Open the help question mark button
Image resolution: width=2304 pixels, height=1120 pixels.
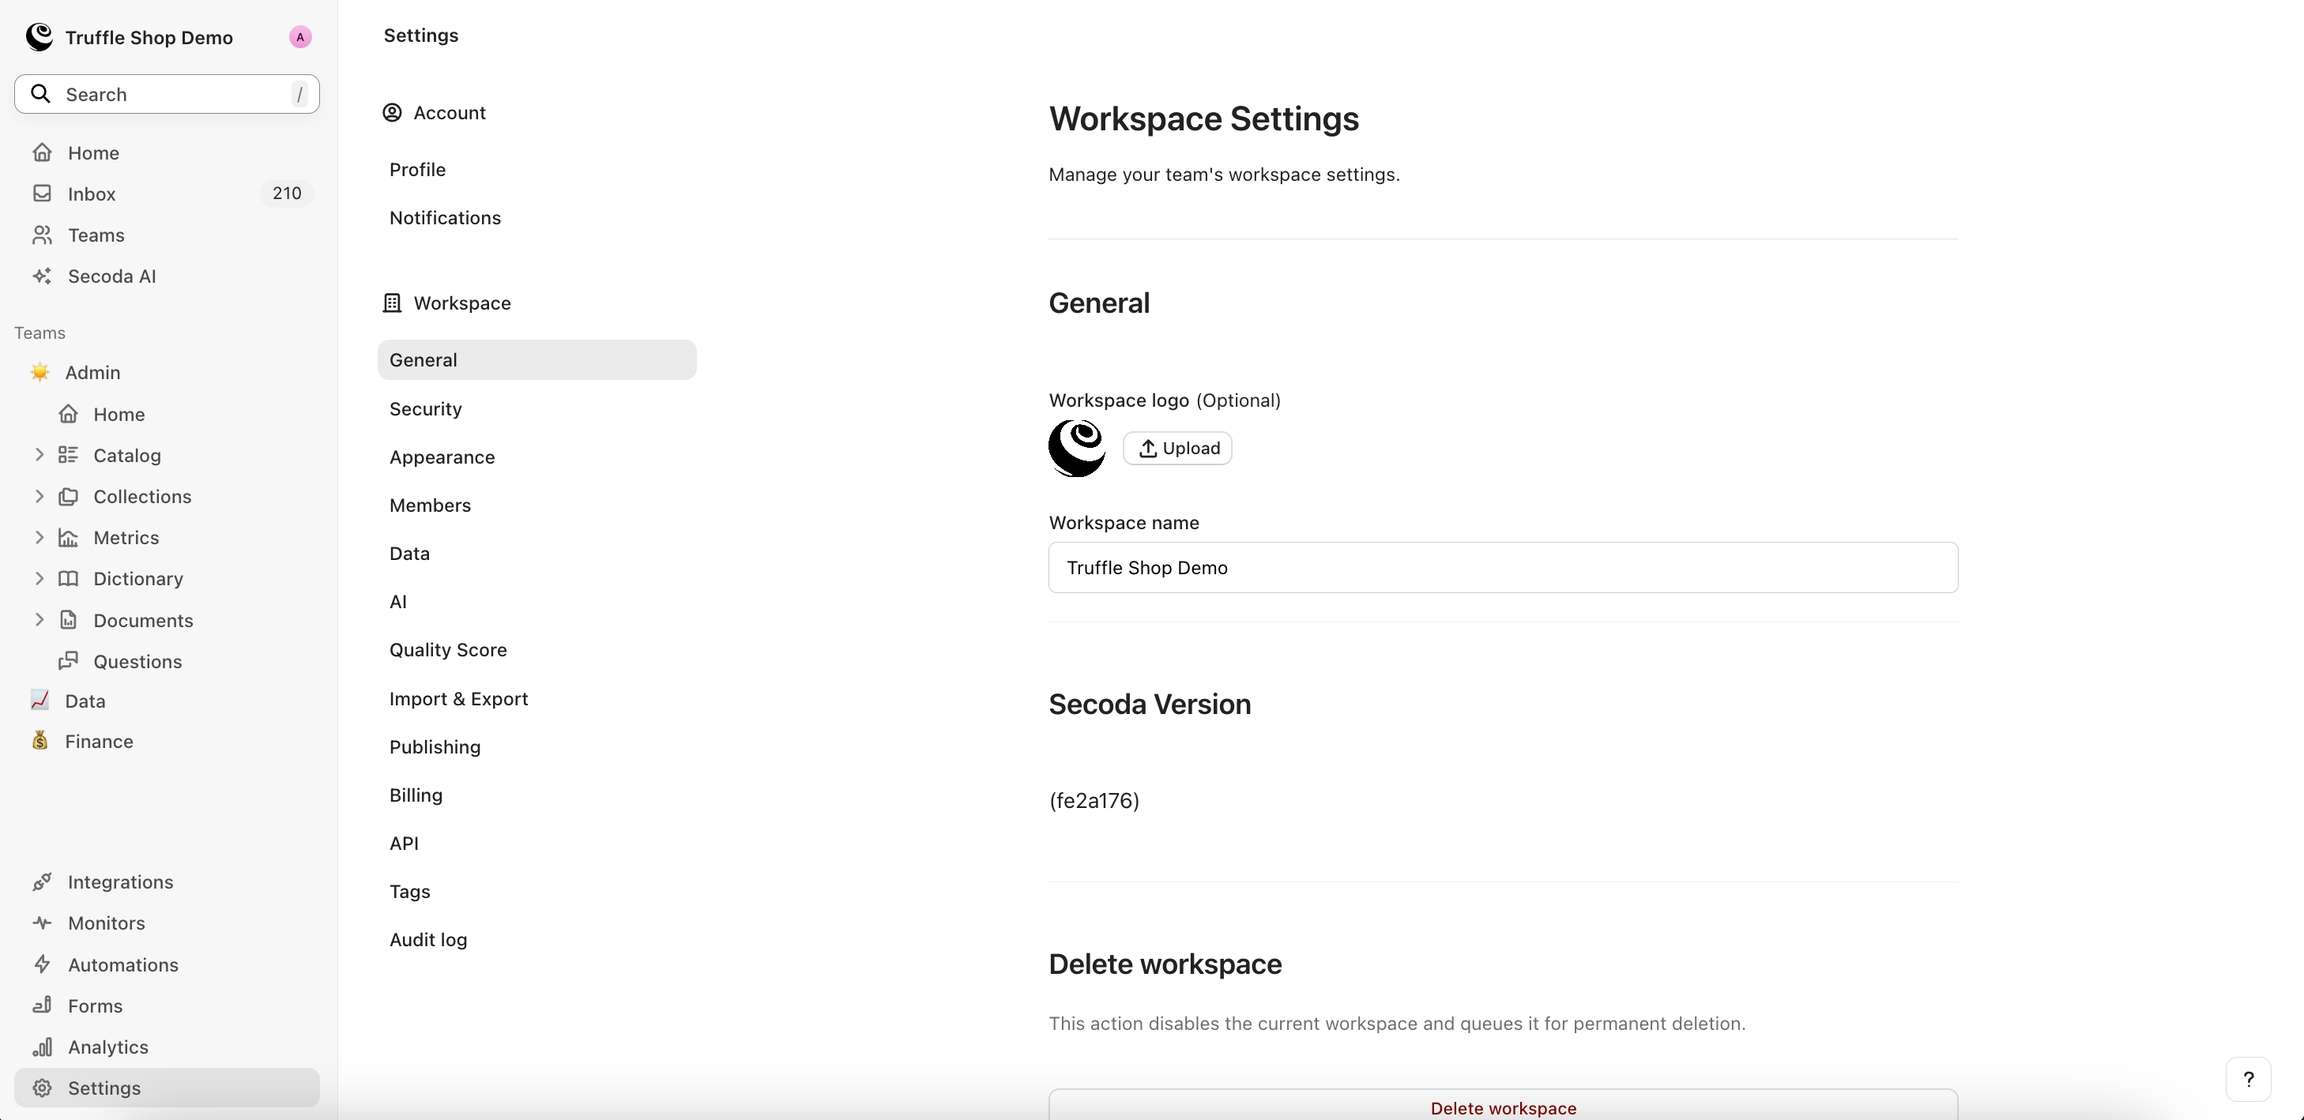point(2248,1079)
